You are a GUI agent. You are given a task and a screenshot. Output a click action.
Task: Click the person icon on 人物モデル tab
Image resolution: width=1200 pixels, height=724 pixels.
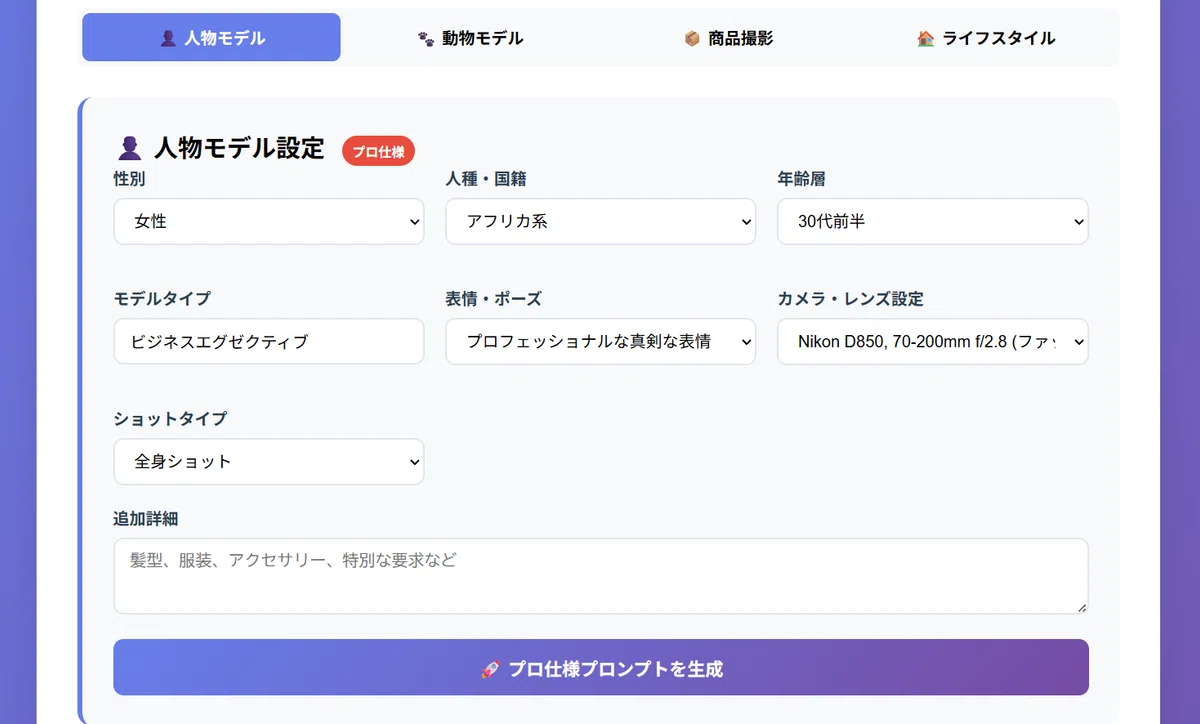168,39
